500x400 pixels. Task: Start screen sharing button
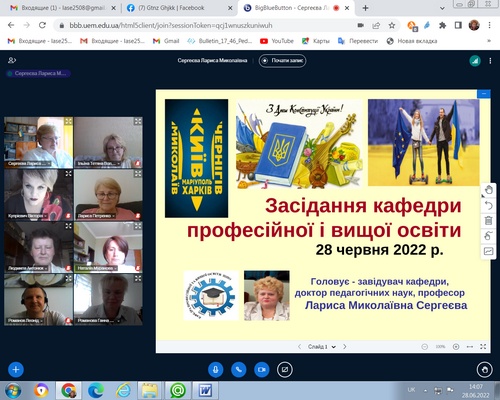pyautogui.click(x=285, y=369)
